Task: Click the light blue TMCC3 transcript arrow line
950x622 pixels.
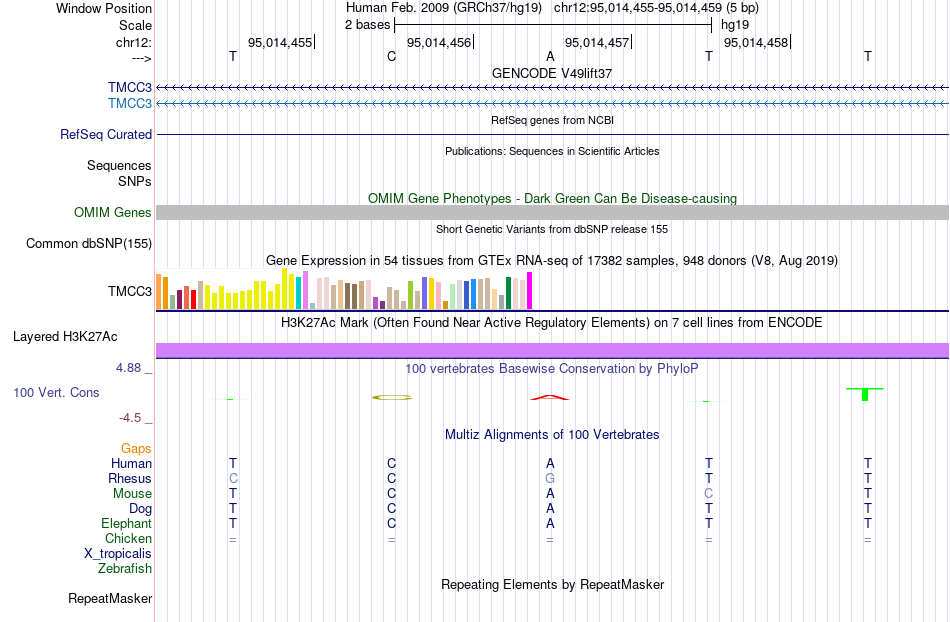Action: coord(553,104)
